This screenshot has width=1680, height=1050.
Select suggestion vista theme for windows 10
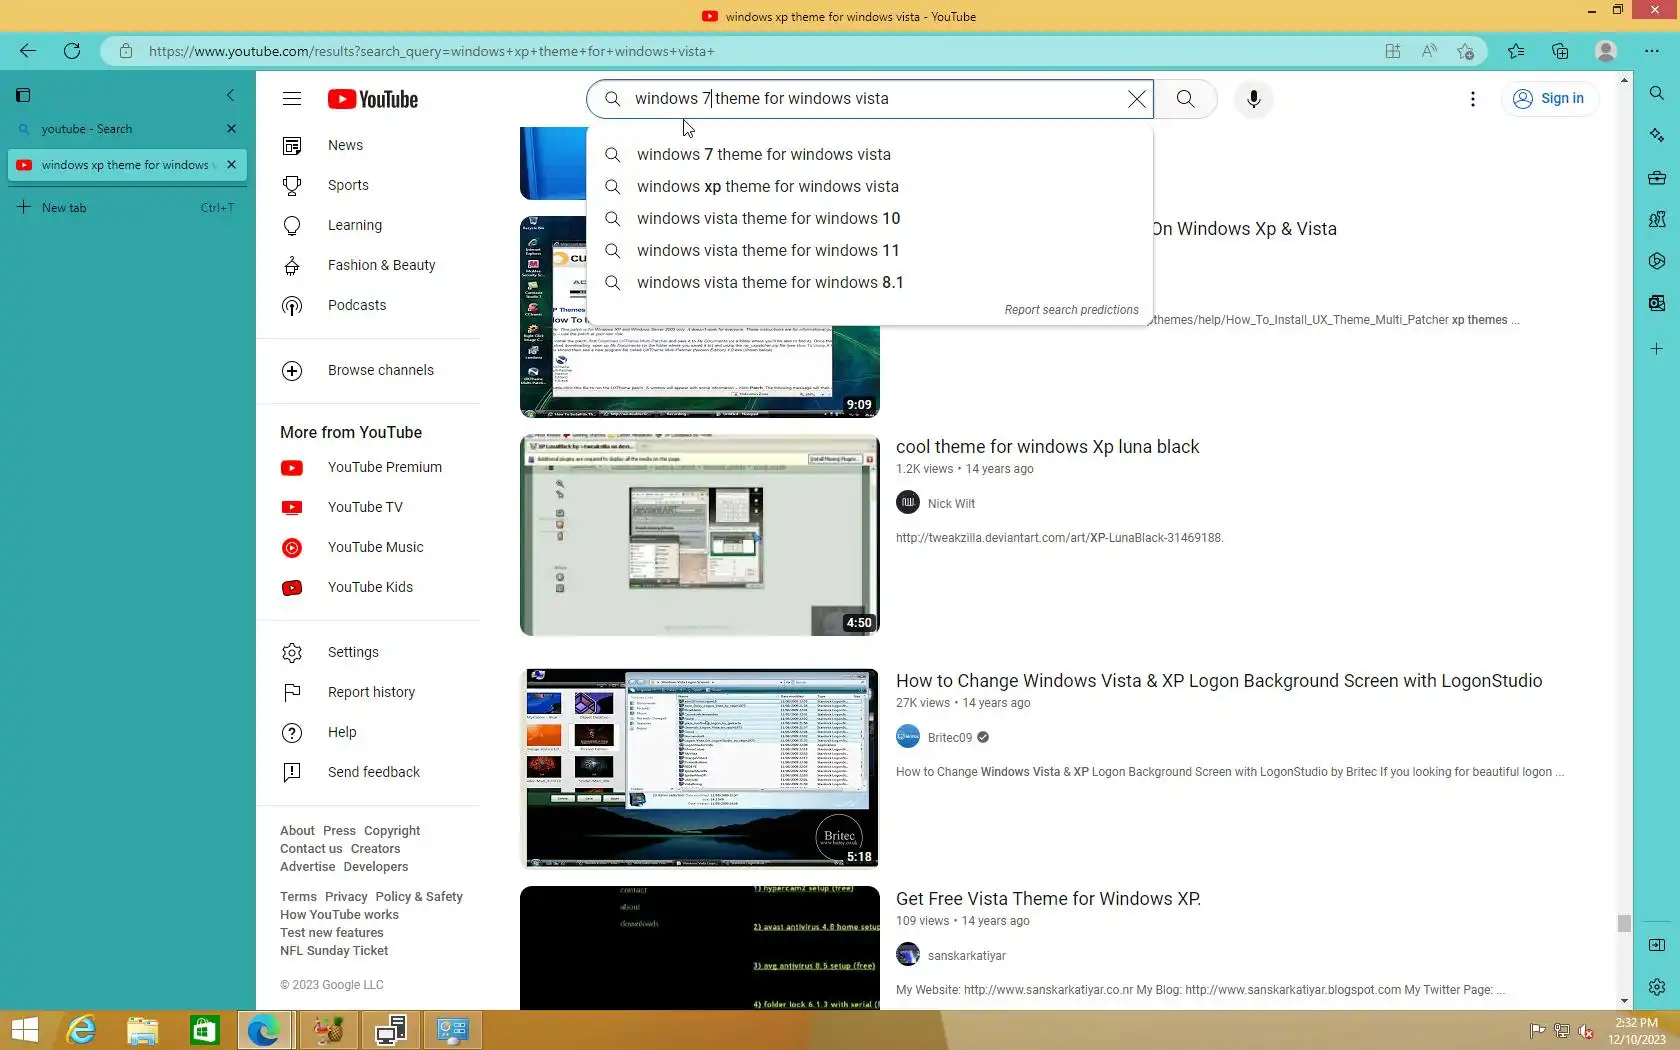tap(870, 219)
